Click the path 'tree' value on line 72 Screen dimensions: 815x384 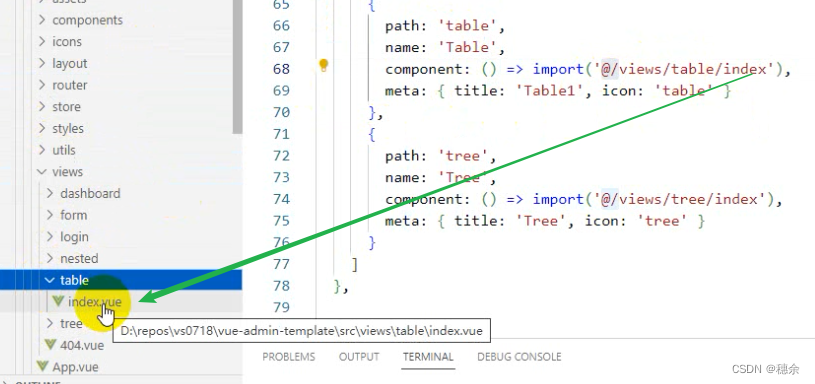point(463,156)
